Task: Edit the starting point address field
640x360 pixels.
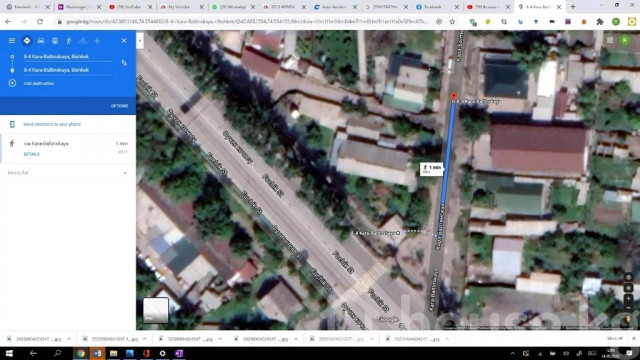Action: coord(67,57)
